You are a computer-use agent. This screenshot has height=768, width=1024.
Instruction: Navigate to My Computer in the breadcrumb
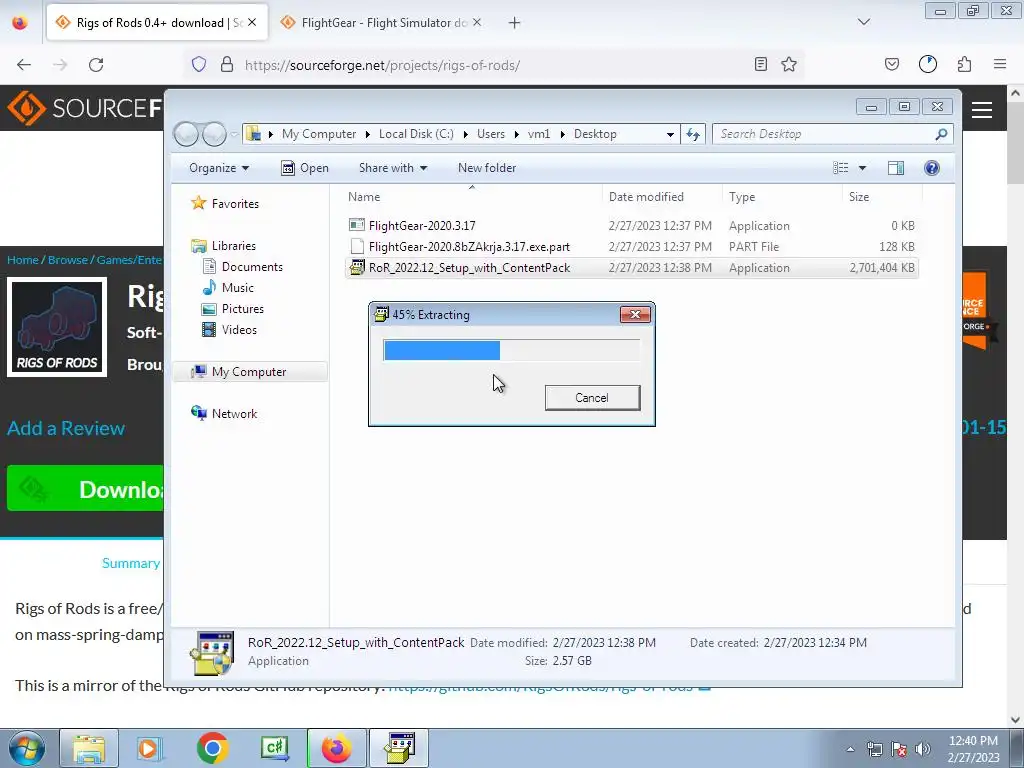coord(319,134)
